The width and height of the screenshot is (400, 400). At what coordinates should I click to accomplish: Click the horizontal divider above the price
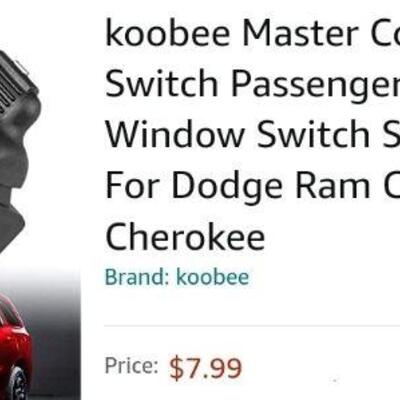(252, 325)
